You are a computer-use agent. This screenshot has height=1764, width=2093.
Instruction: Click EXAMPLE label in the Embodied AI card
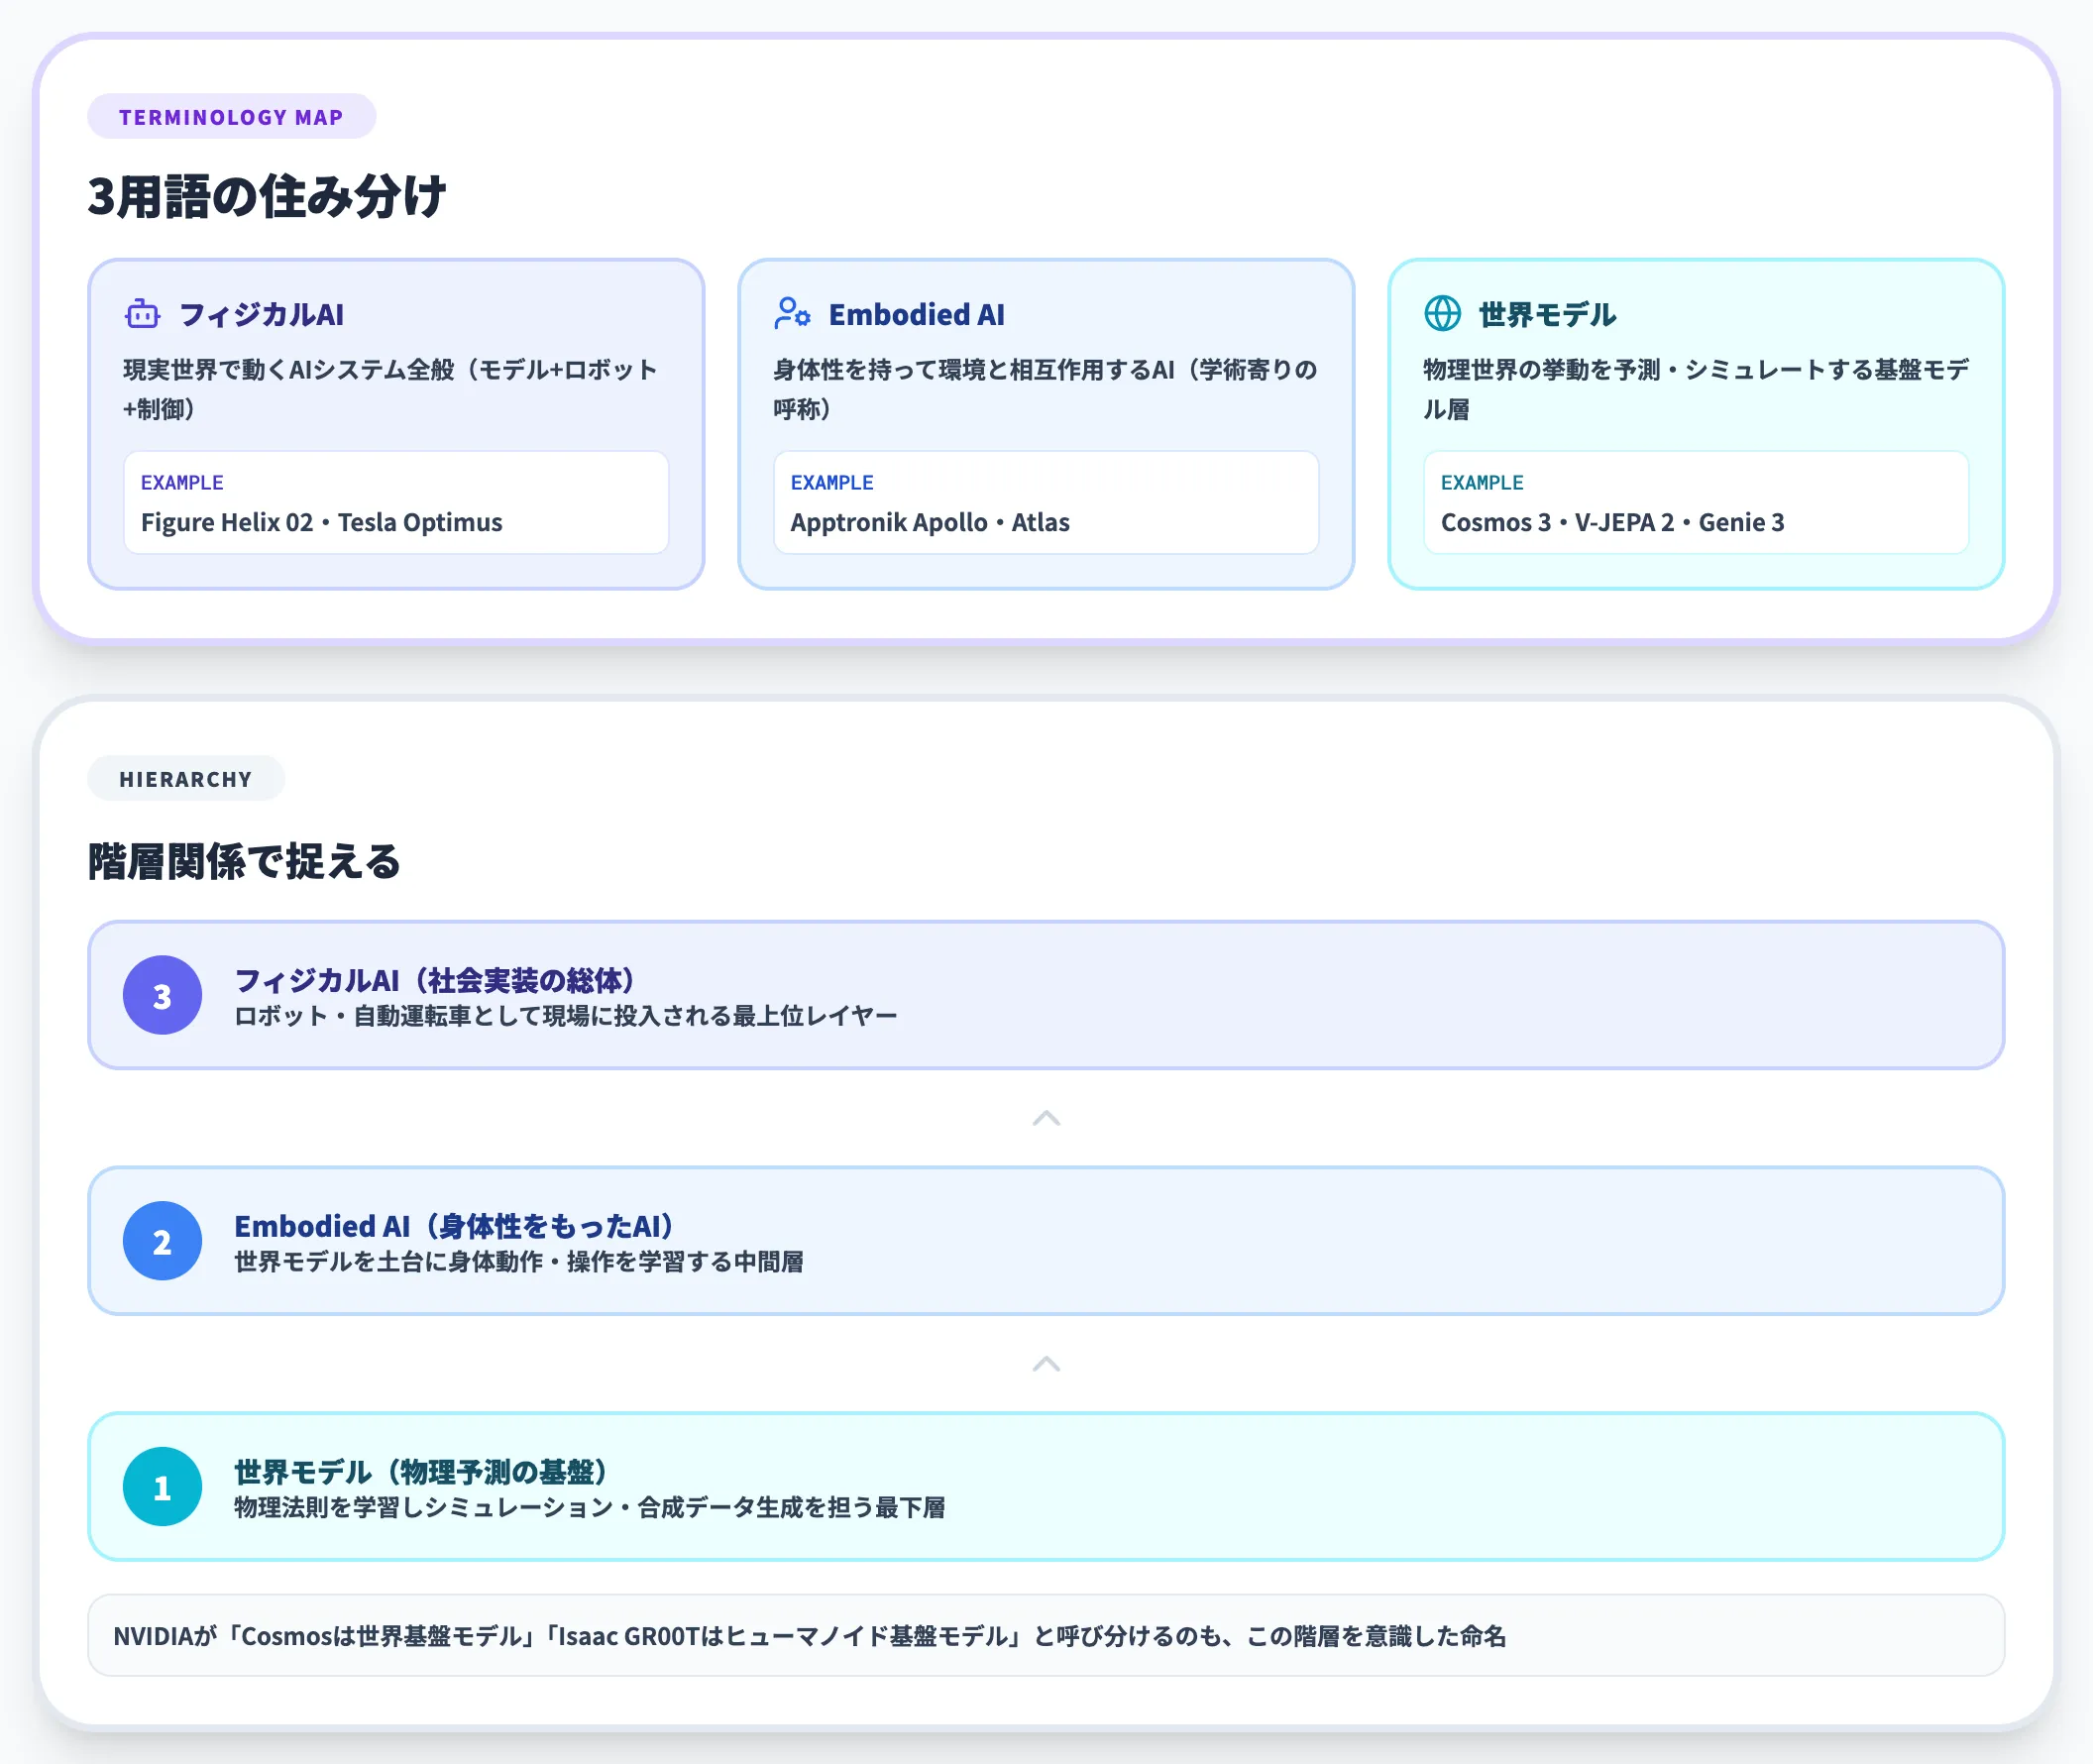coord(832,483)
